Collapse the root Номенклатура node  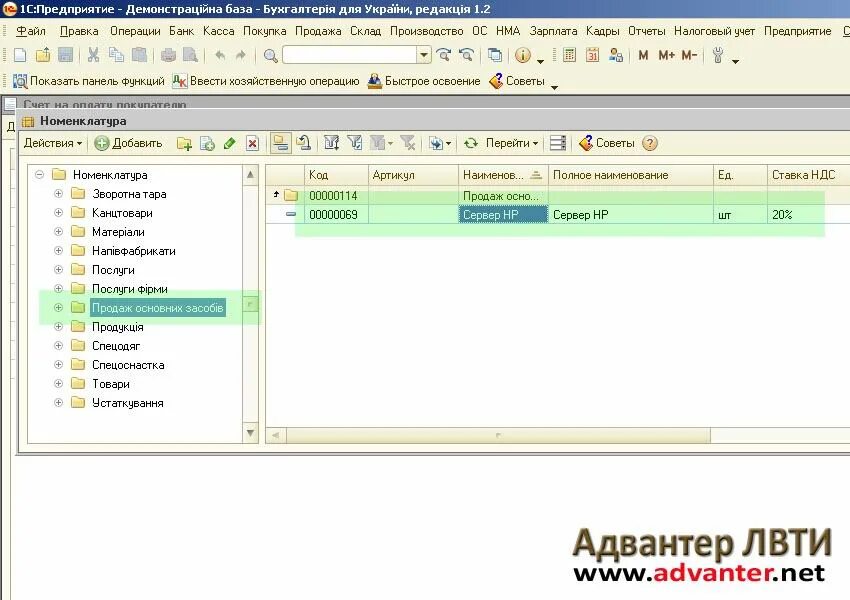click(x=39, y=175)
